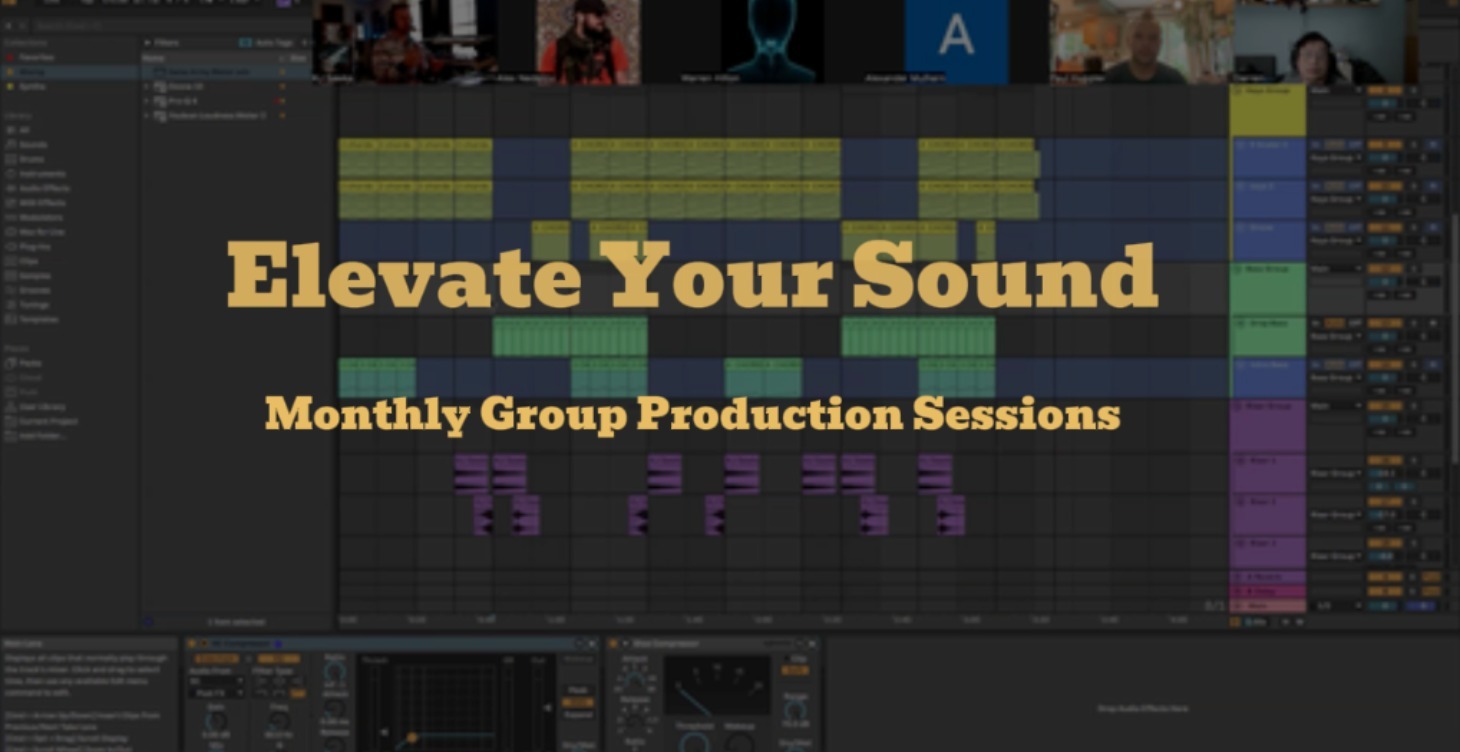Open Current Project place

pos(47,421)
